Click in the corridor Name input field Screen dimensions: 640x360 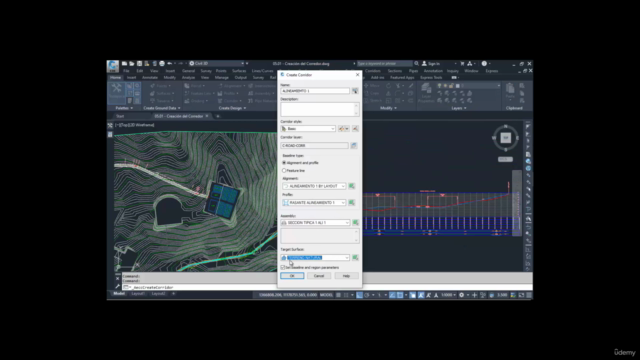(315, 91)
